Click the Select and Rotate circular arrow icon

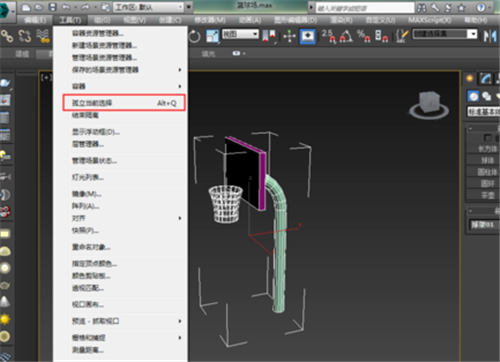point(194,36)
